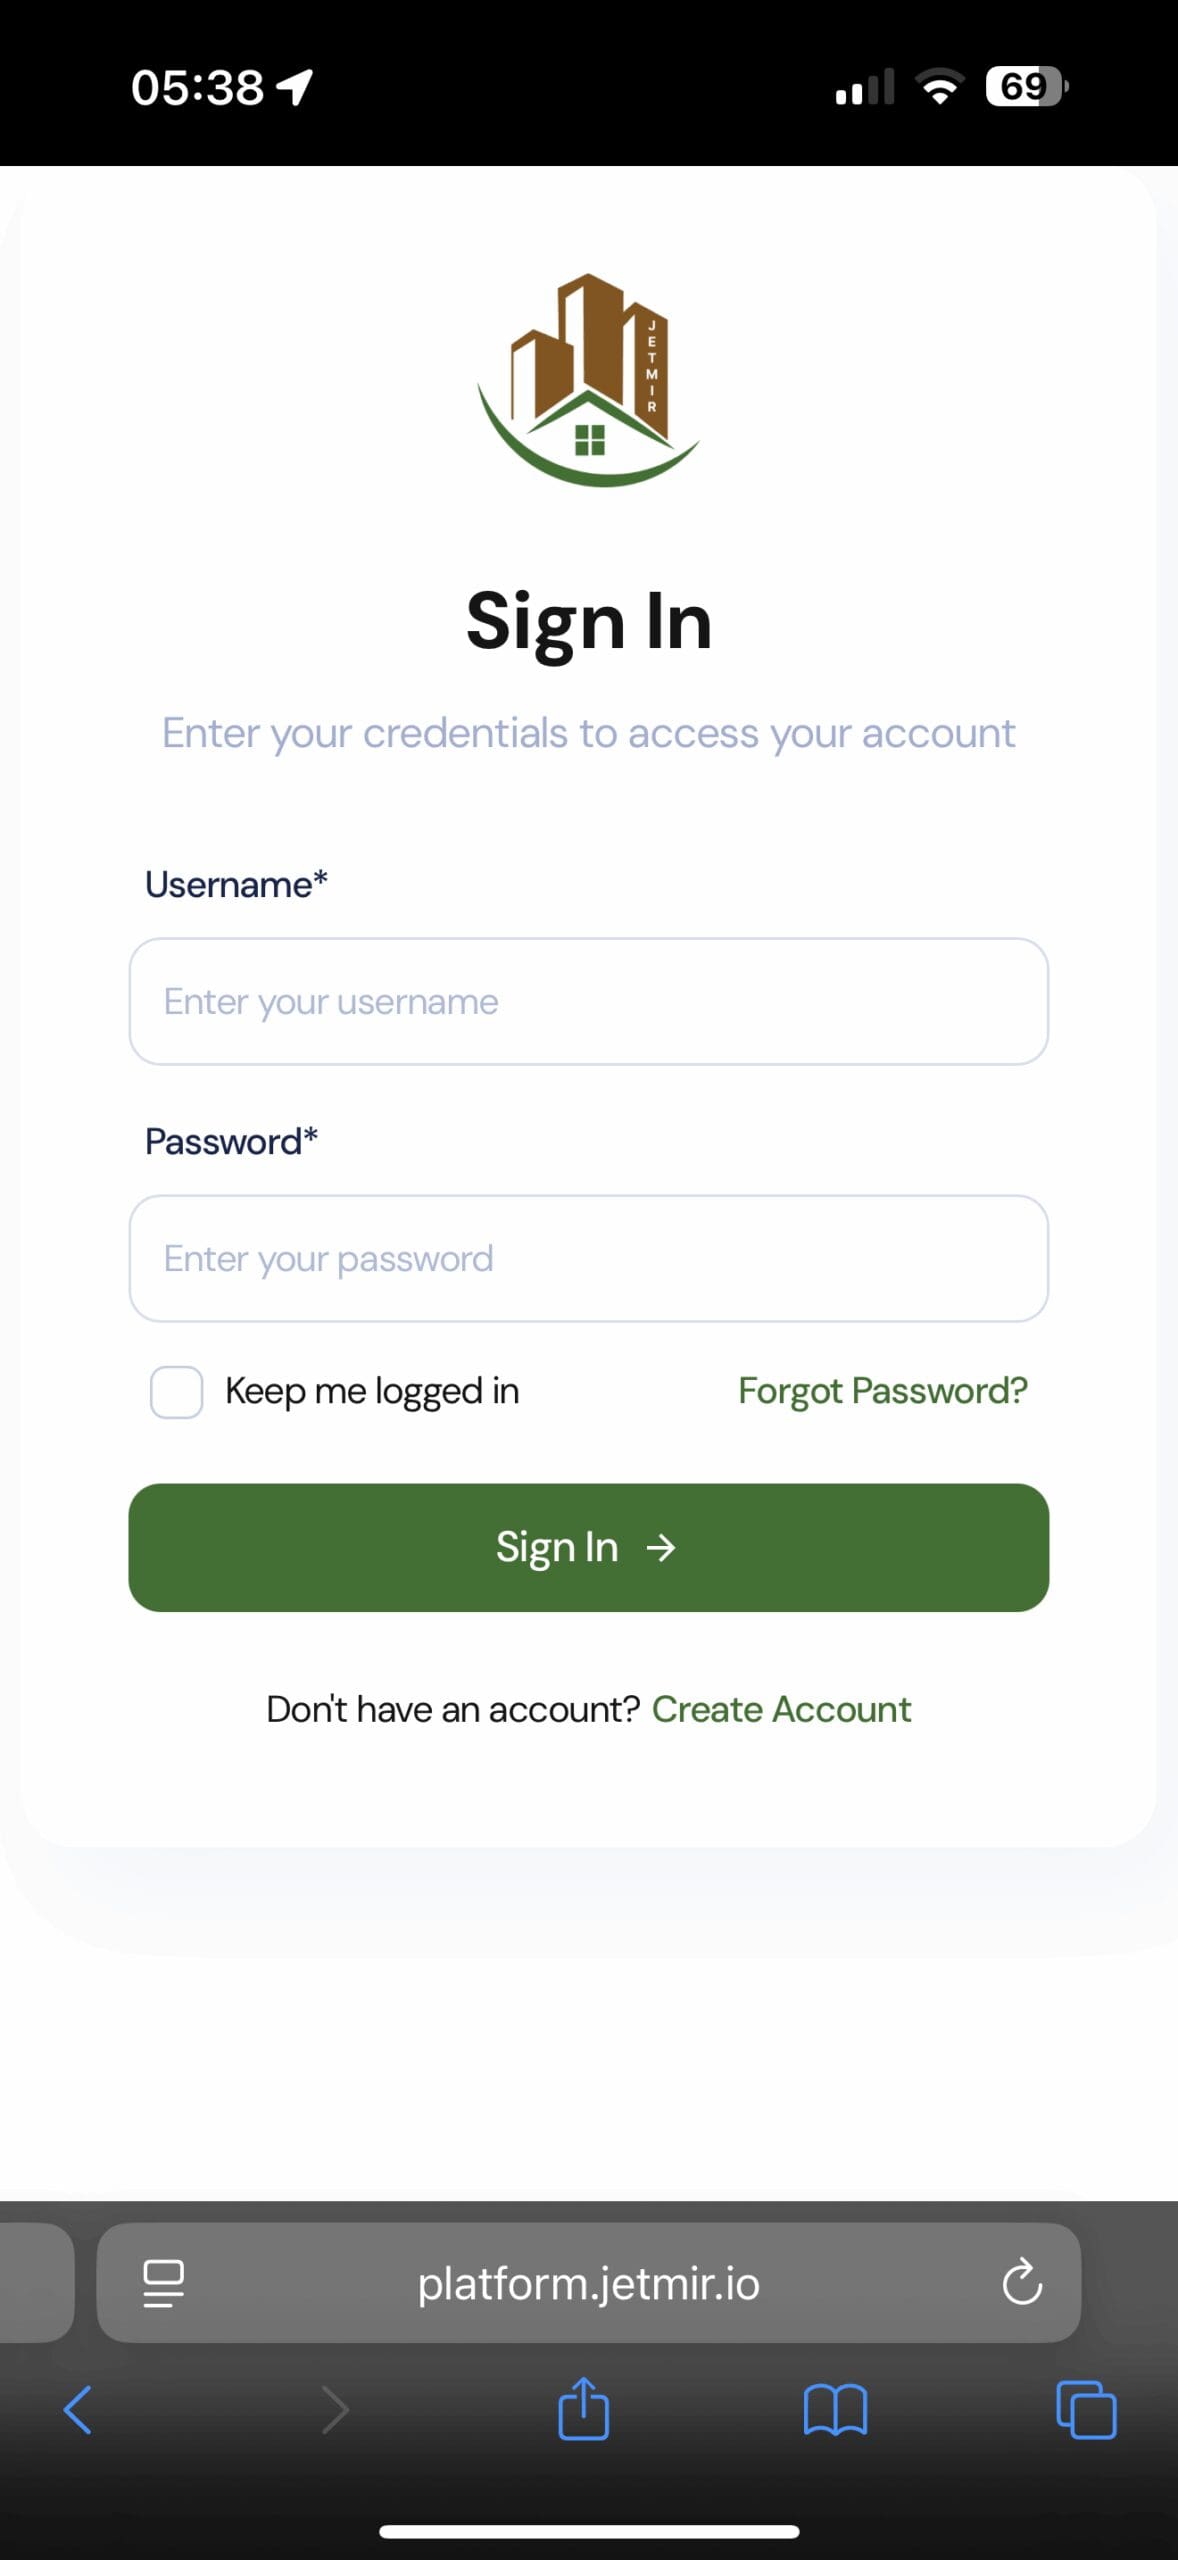1178x2560 pixels.
Task: Reload the page in Safari
Action: pyautogui.click(x=1021, y=2283)
